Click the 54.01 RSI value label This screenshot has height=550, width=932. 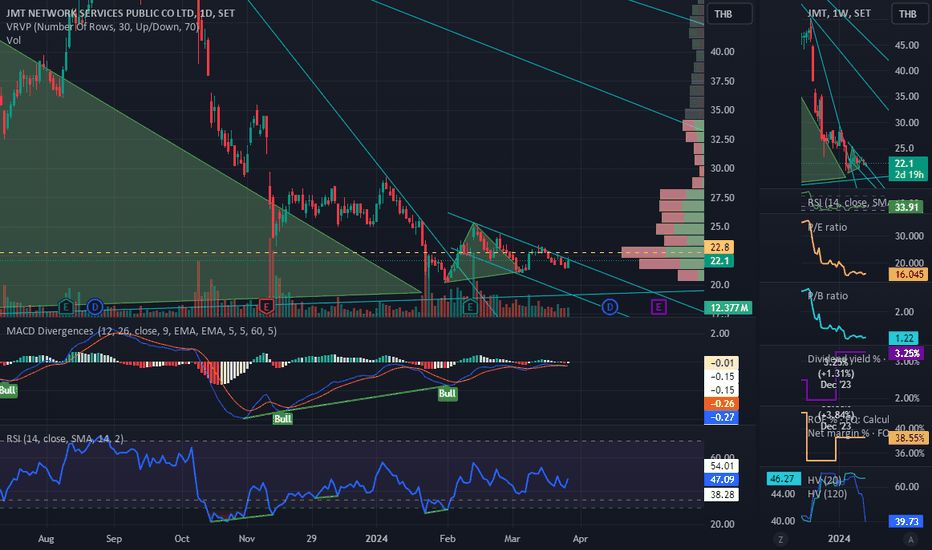722,466
